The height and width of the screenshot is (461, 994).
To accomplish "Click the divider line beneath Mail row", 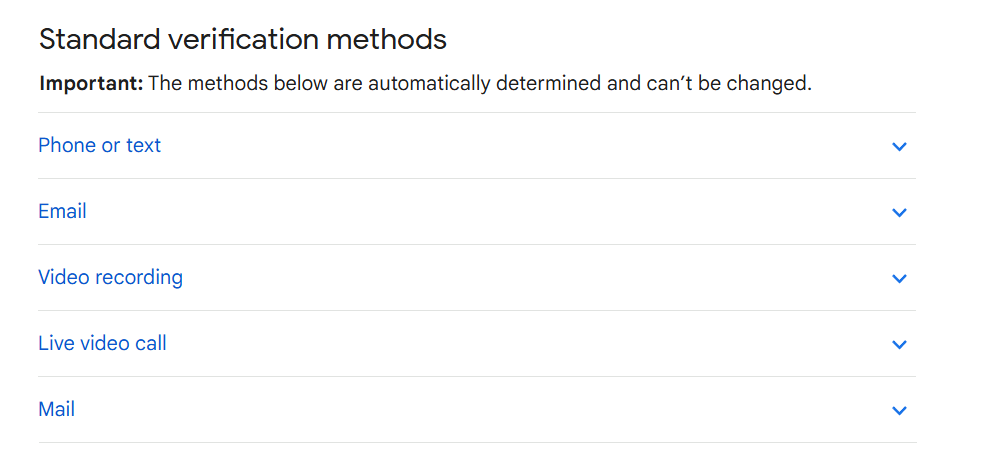I will pos(476,442).
